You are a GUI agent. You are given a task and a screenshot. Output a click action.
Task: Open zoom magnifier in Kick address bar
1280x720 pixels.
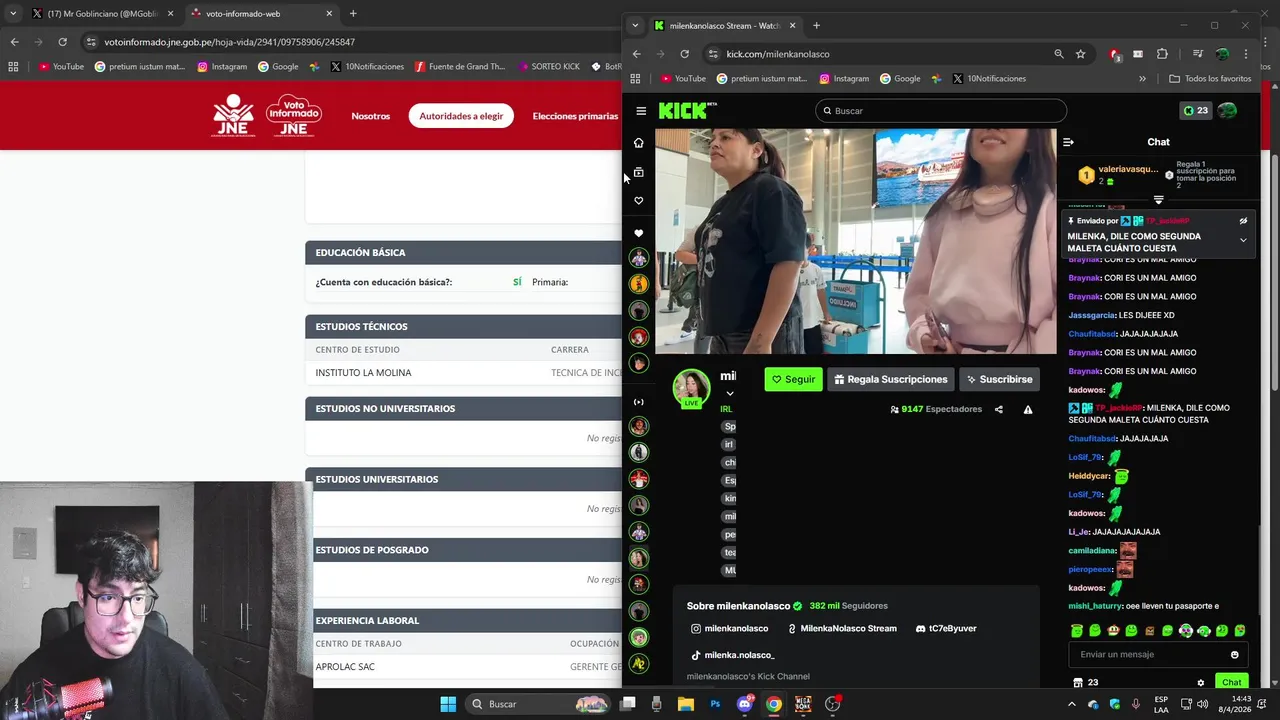[1058, 54]
